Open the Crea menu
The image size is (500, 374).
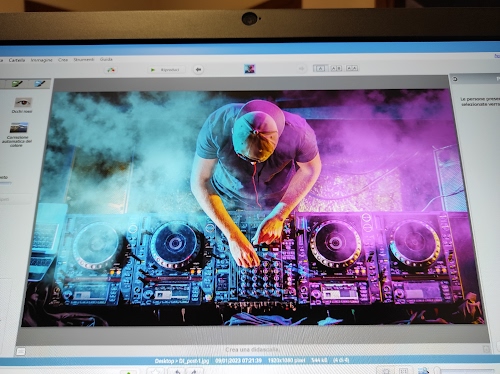tap(63, 60)
